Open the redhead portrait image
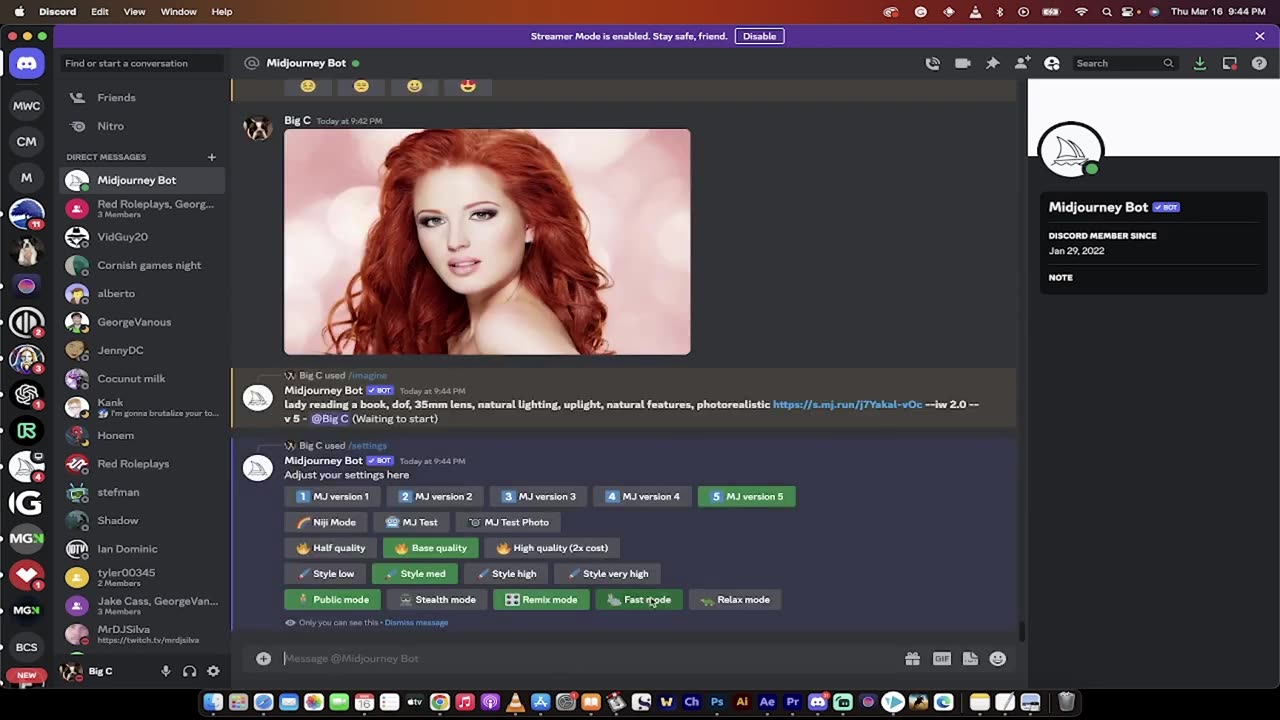 point(487,242)
